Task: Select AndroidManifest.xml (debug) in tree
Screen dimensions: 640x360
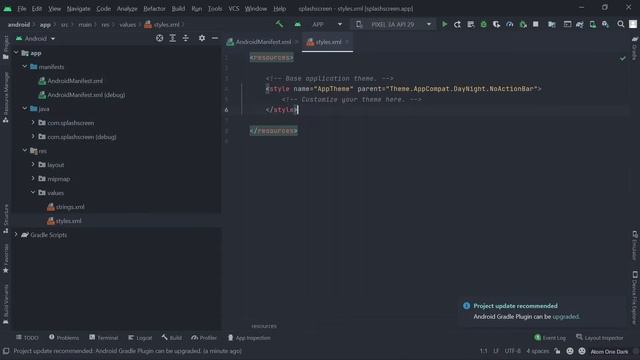Action: 86,95
